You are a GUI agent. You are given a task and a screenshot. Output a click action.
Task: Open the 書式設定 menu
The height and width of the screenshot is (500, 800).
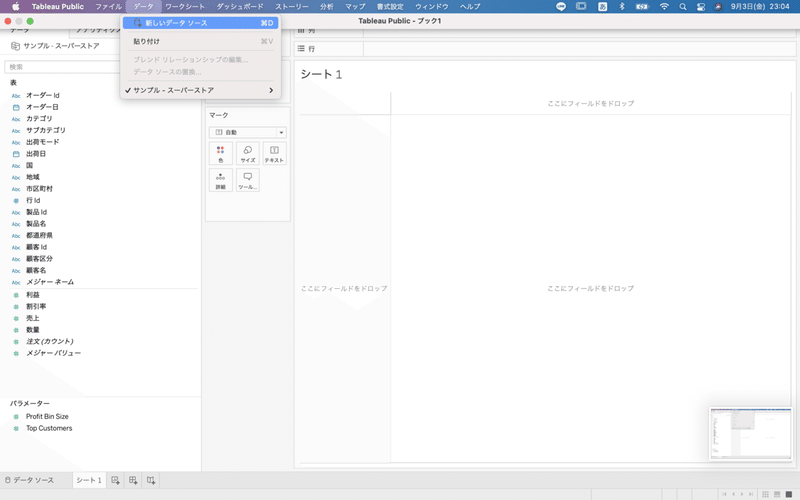click(390, 7)
